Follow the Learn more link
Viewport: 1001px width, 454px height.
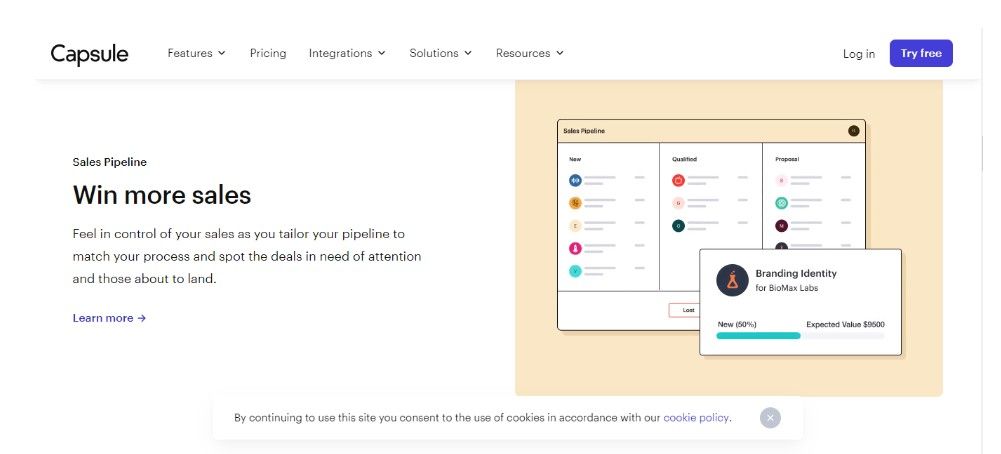pyautogui.click(x=109, y=318)
